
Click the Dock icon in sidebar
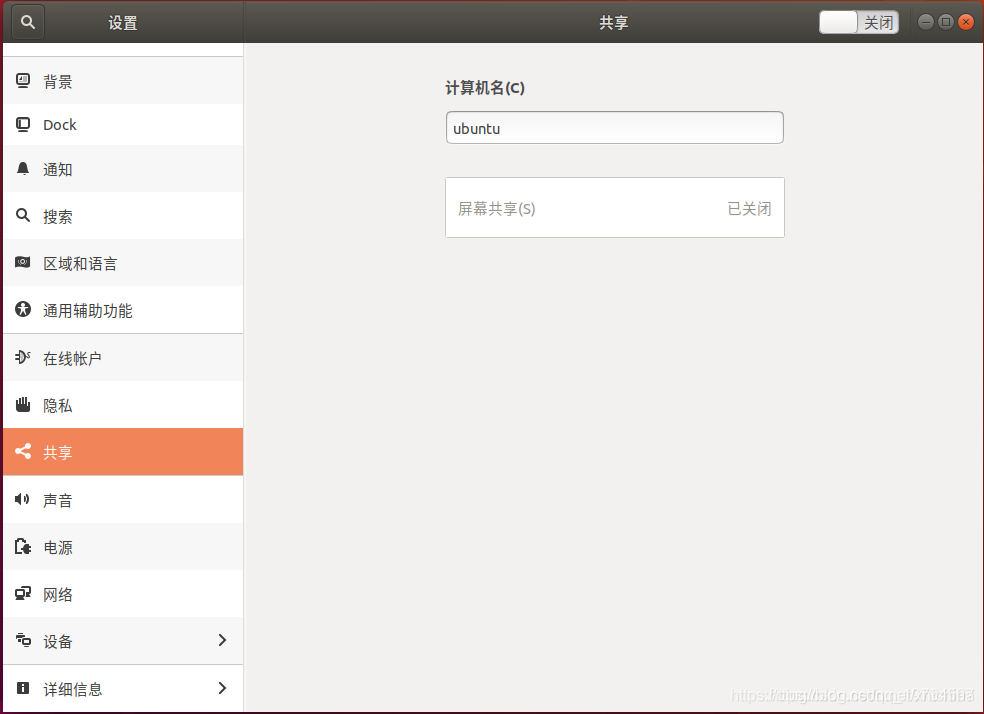[23, 125]
